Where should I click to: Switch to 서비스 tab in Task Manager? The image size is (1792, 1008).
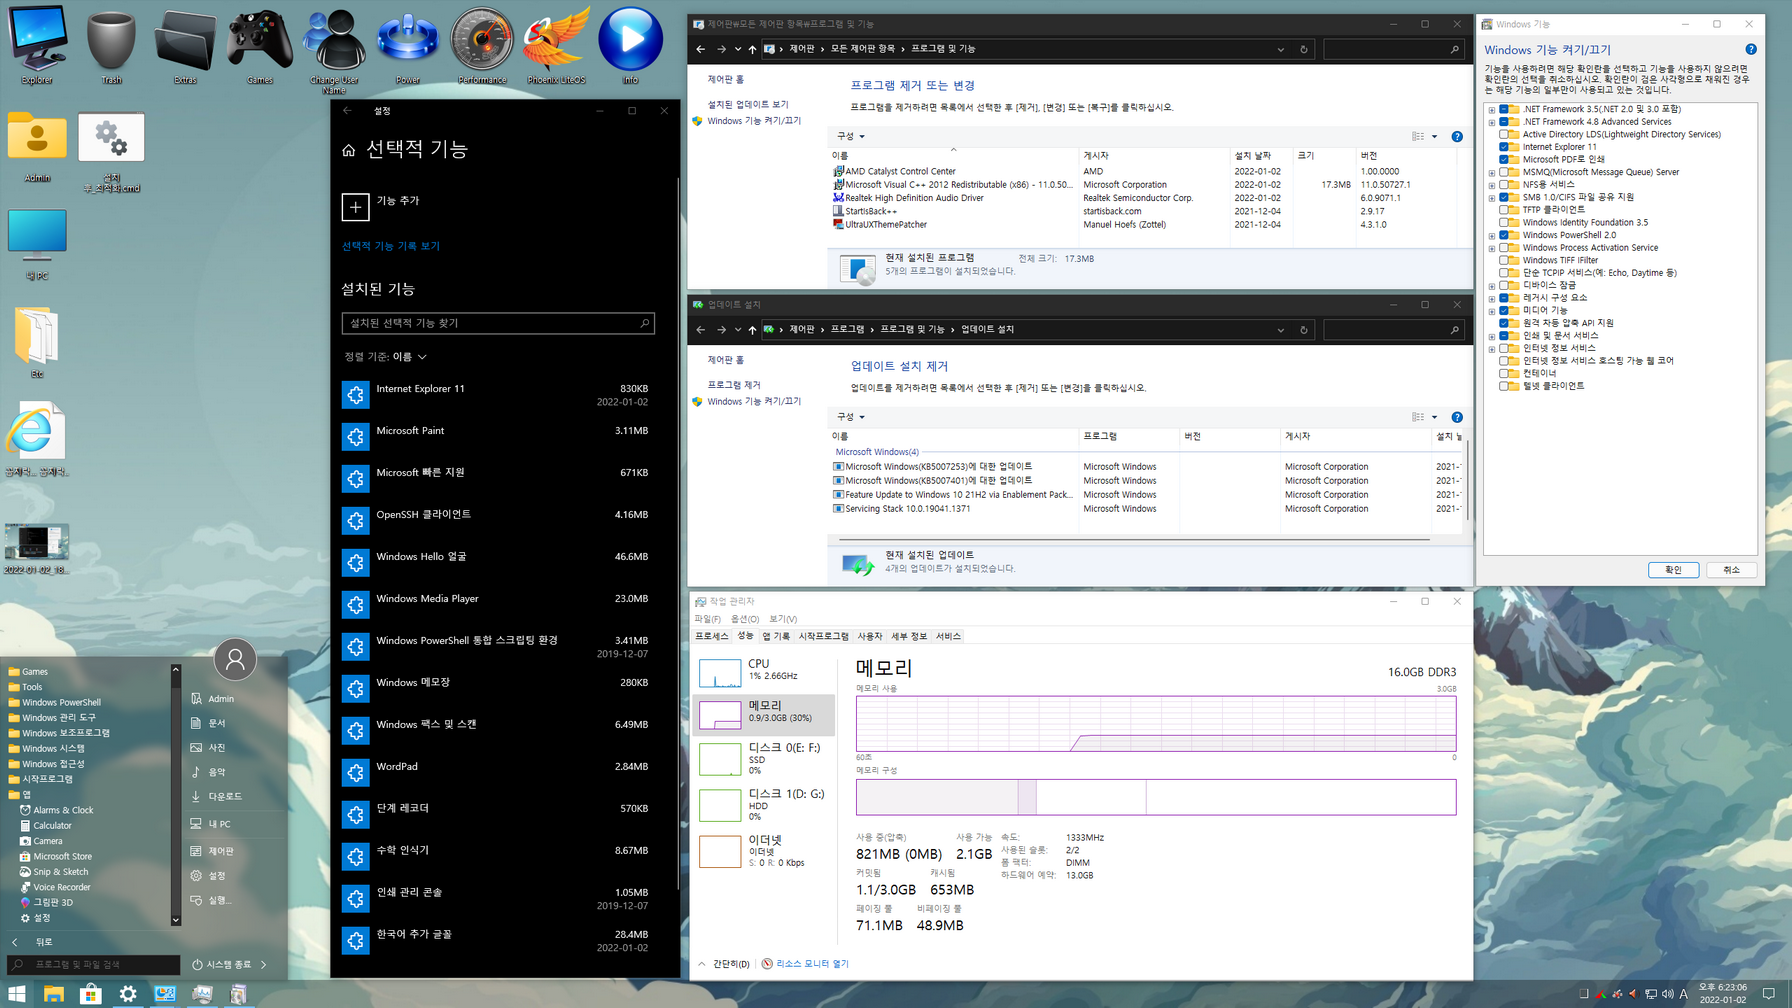tap(948, 636)
